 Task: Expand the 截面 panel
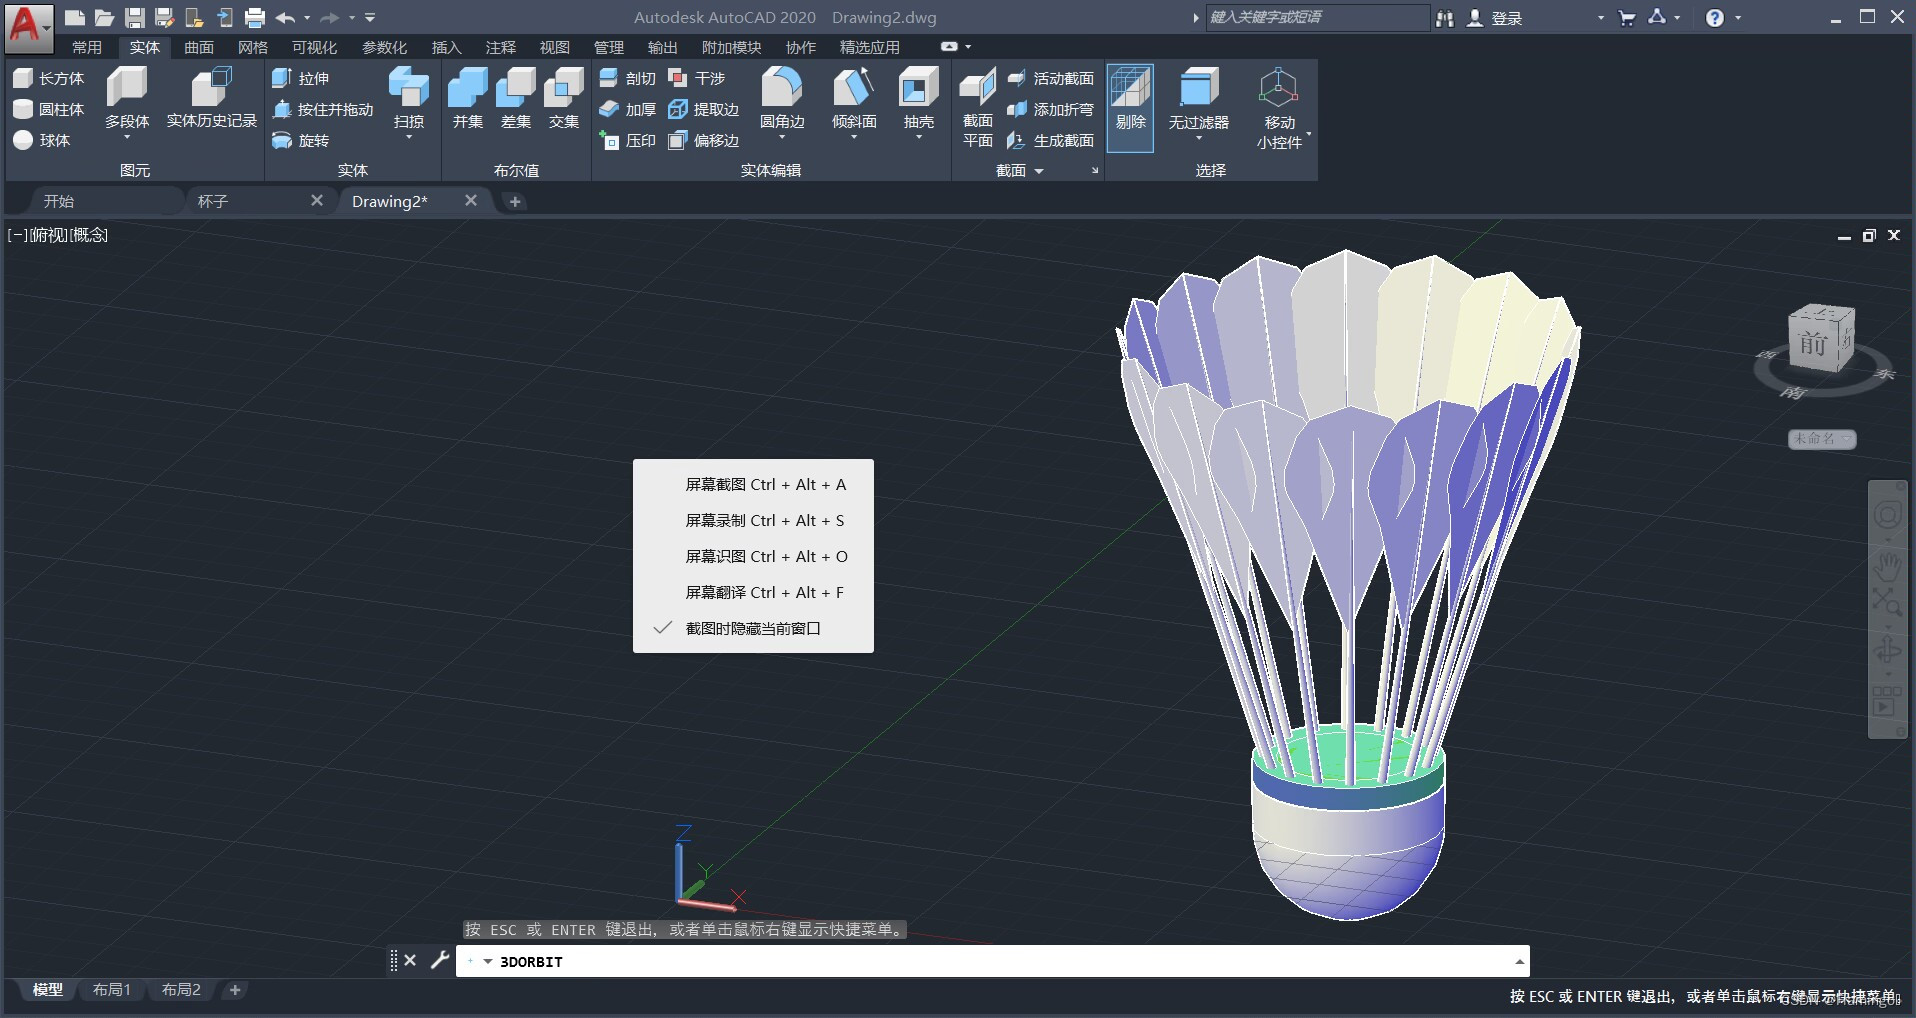point(1020,170)
